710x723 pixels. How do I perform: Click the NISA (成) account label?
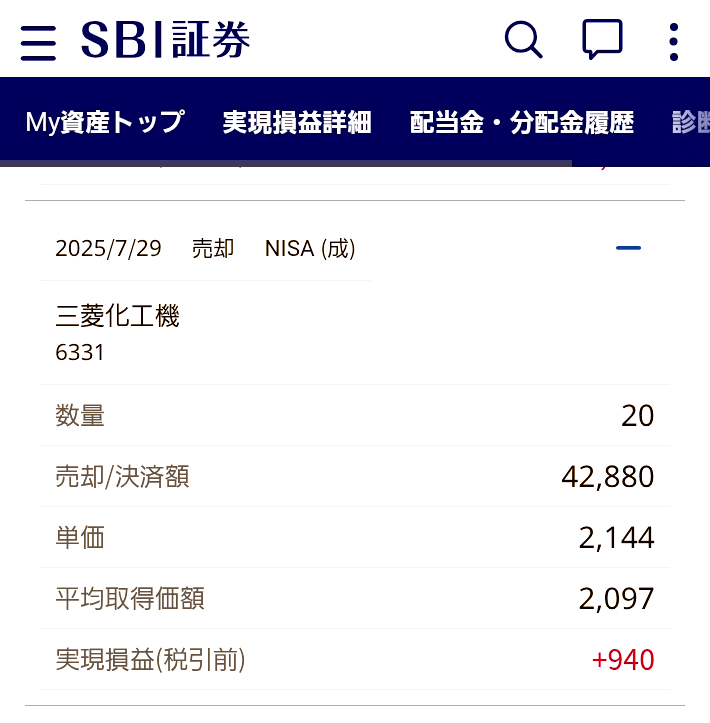click(x=310, y=248)
